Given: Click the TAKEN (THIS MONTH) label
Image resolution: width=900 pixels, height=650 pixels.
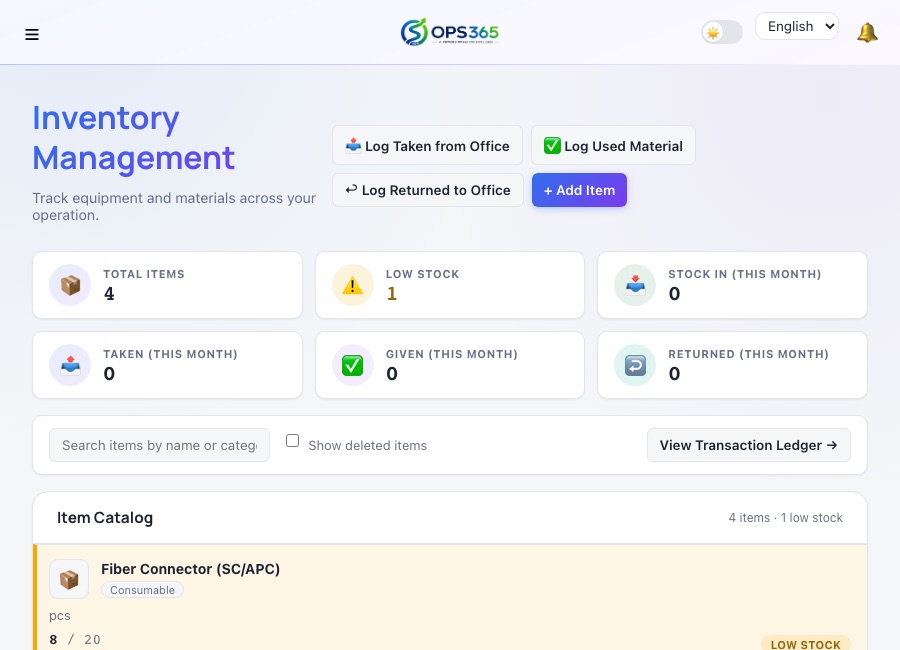Looking at the screenshot, I should [x=170, y=354].
